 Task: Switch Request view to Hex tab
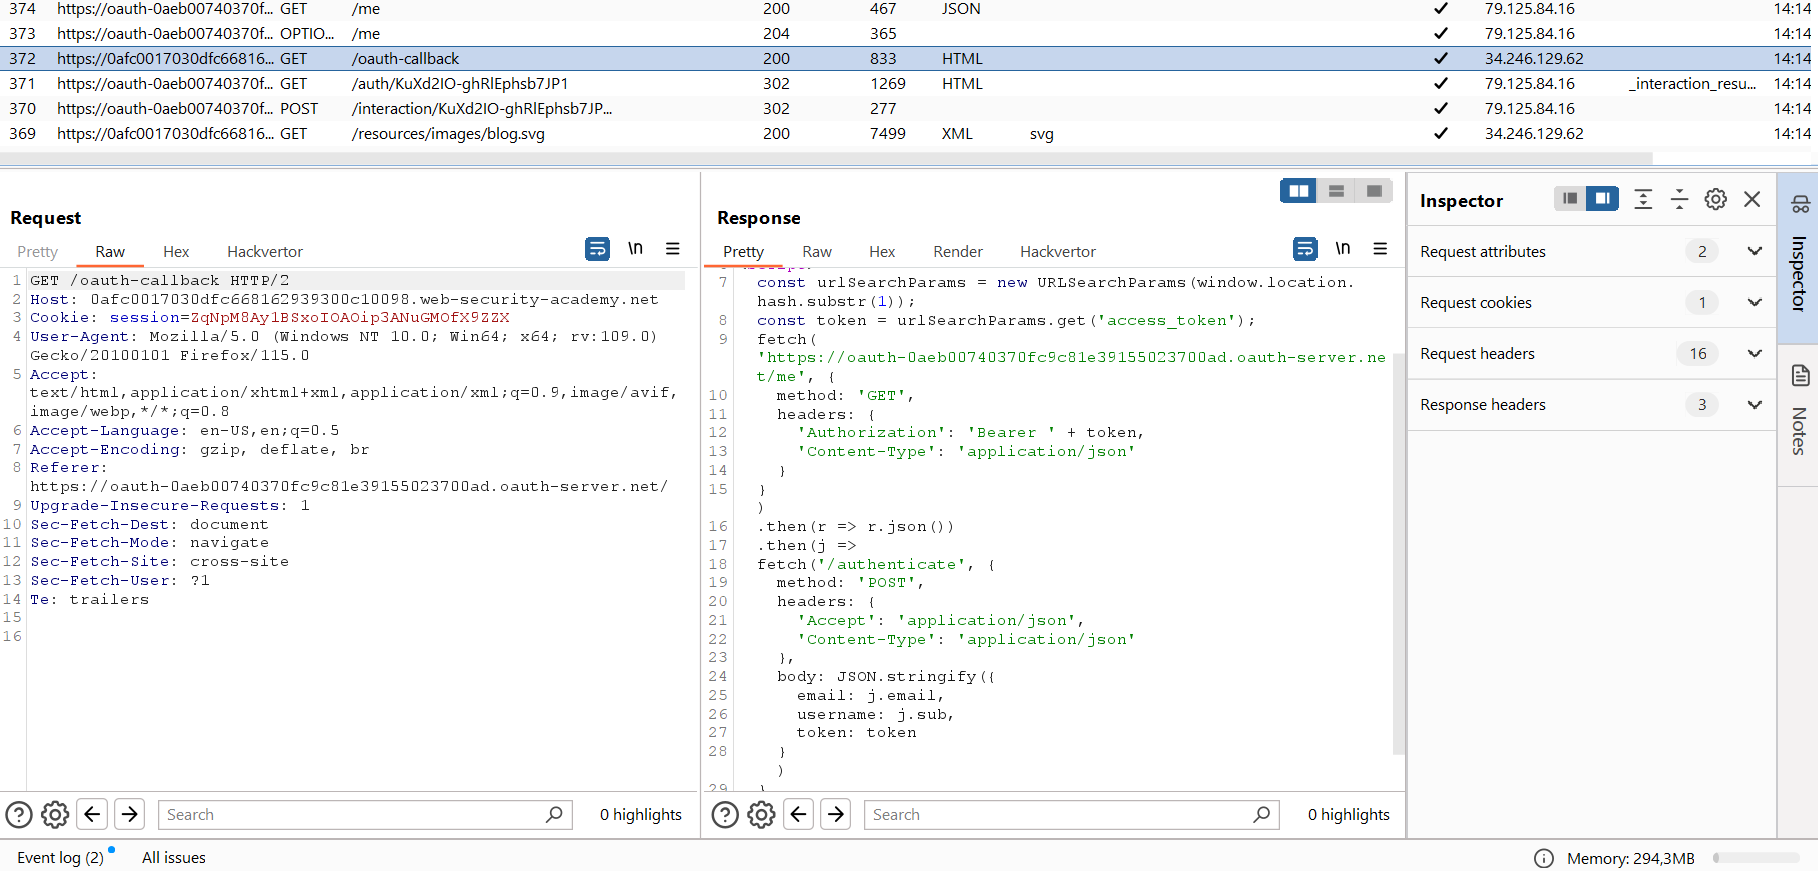point(176,252)
